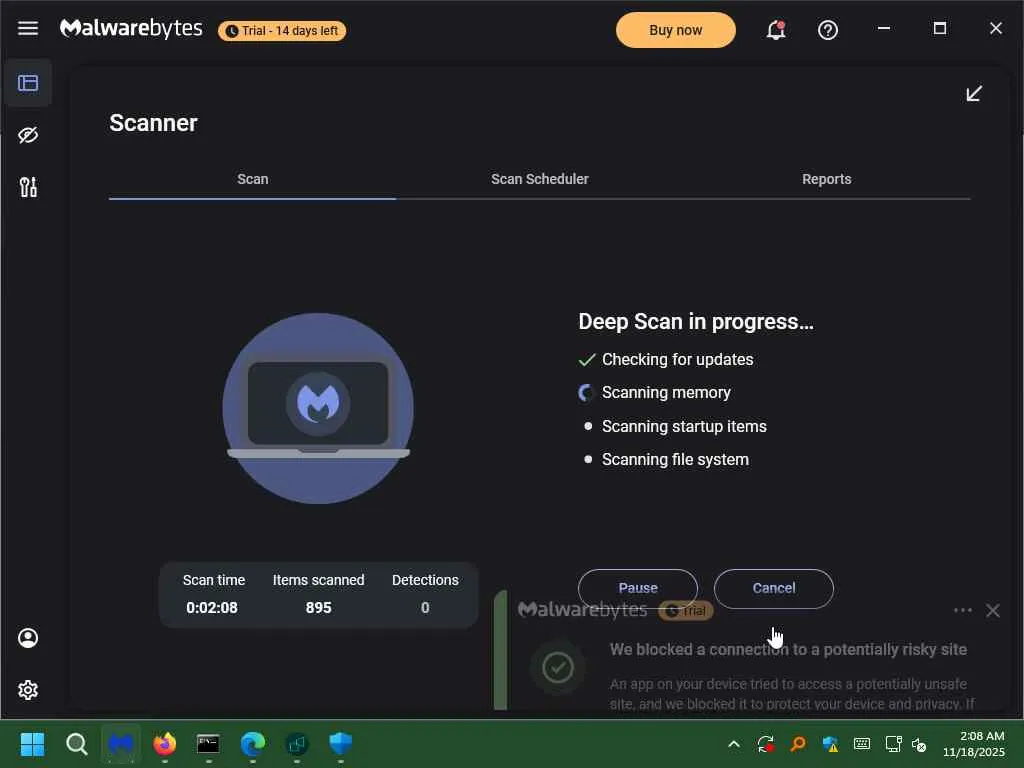
Task: Switch to the Reports tab
Action: 826,179
